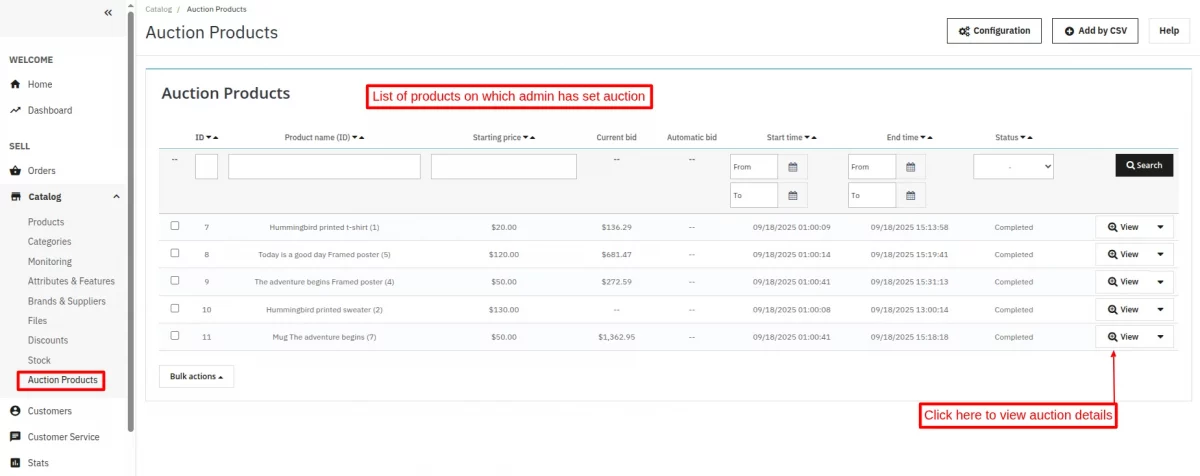Sort Start time descending arrow

pos(807,137)
